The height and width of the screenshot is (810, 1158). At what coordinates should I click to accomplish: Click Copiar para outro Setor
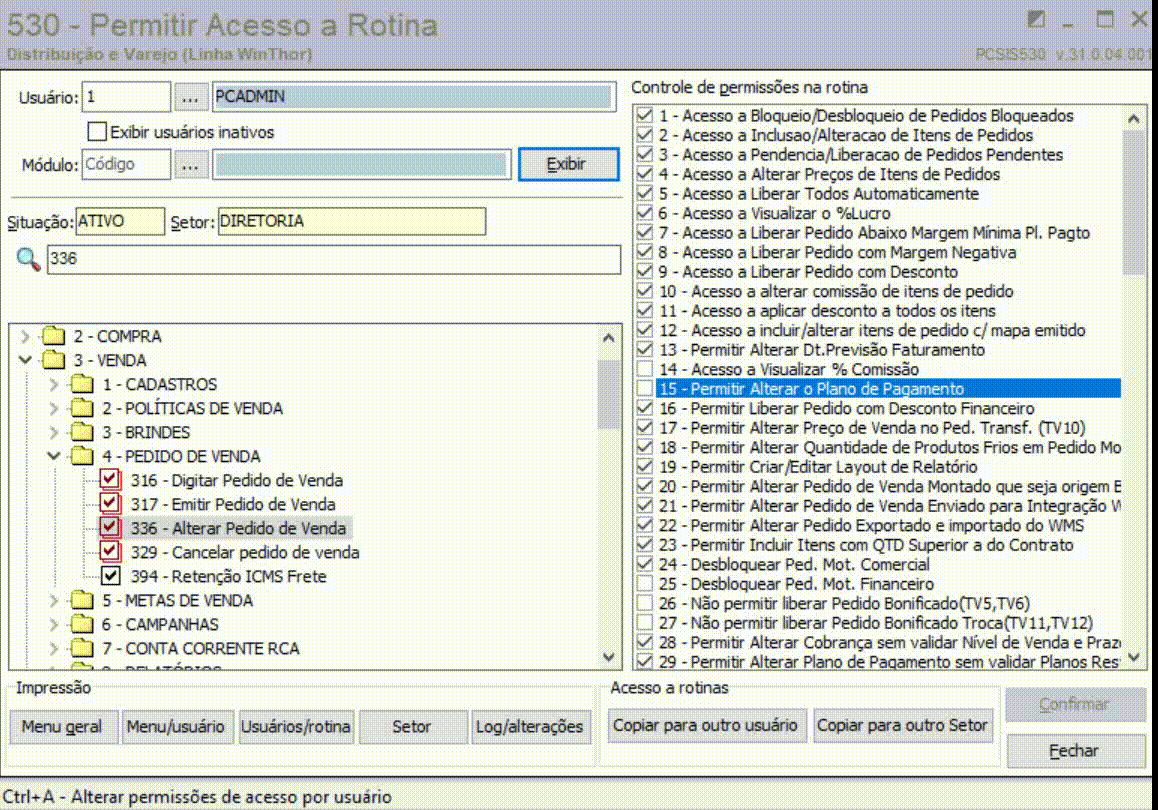click(x=902, y=726)
